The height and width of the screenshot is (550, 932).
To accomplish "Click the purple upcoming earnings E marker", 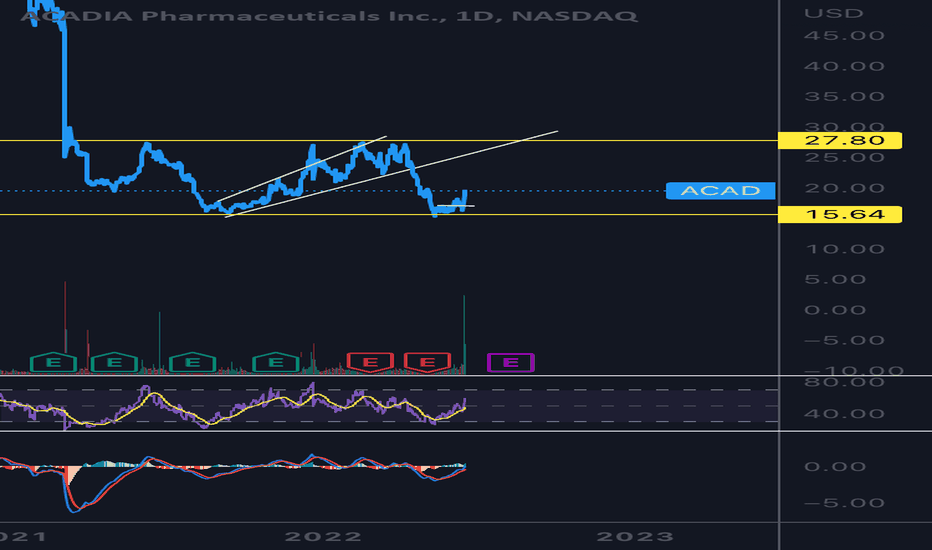I will 511,362.
